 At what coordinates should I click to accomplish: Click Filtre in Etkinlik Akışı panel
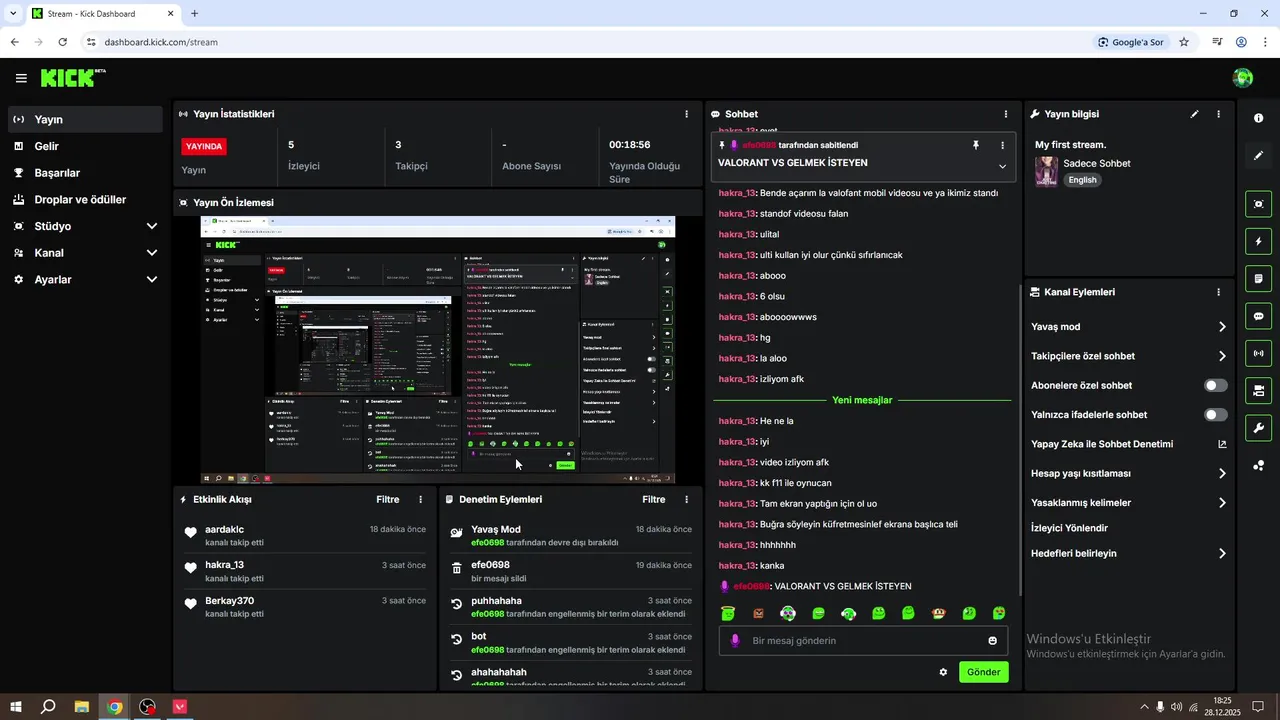[x=388, y=499]
